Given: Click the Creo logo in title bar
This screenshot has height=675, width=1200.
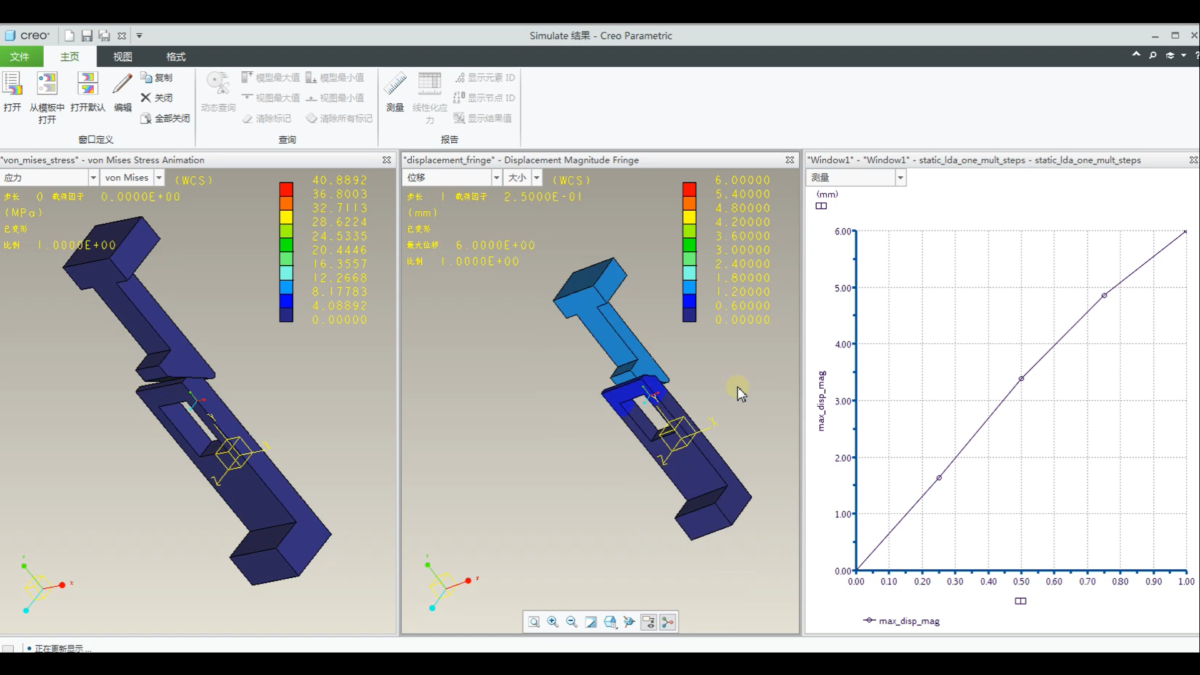Looking at the screenshot, I should coord(27,36).
